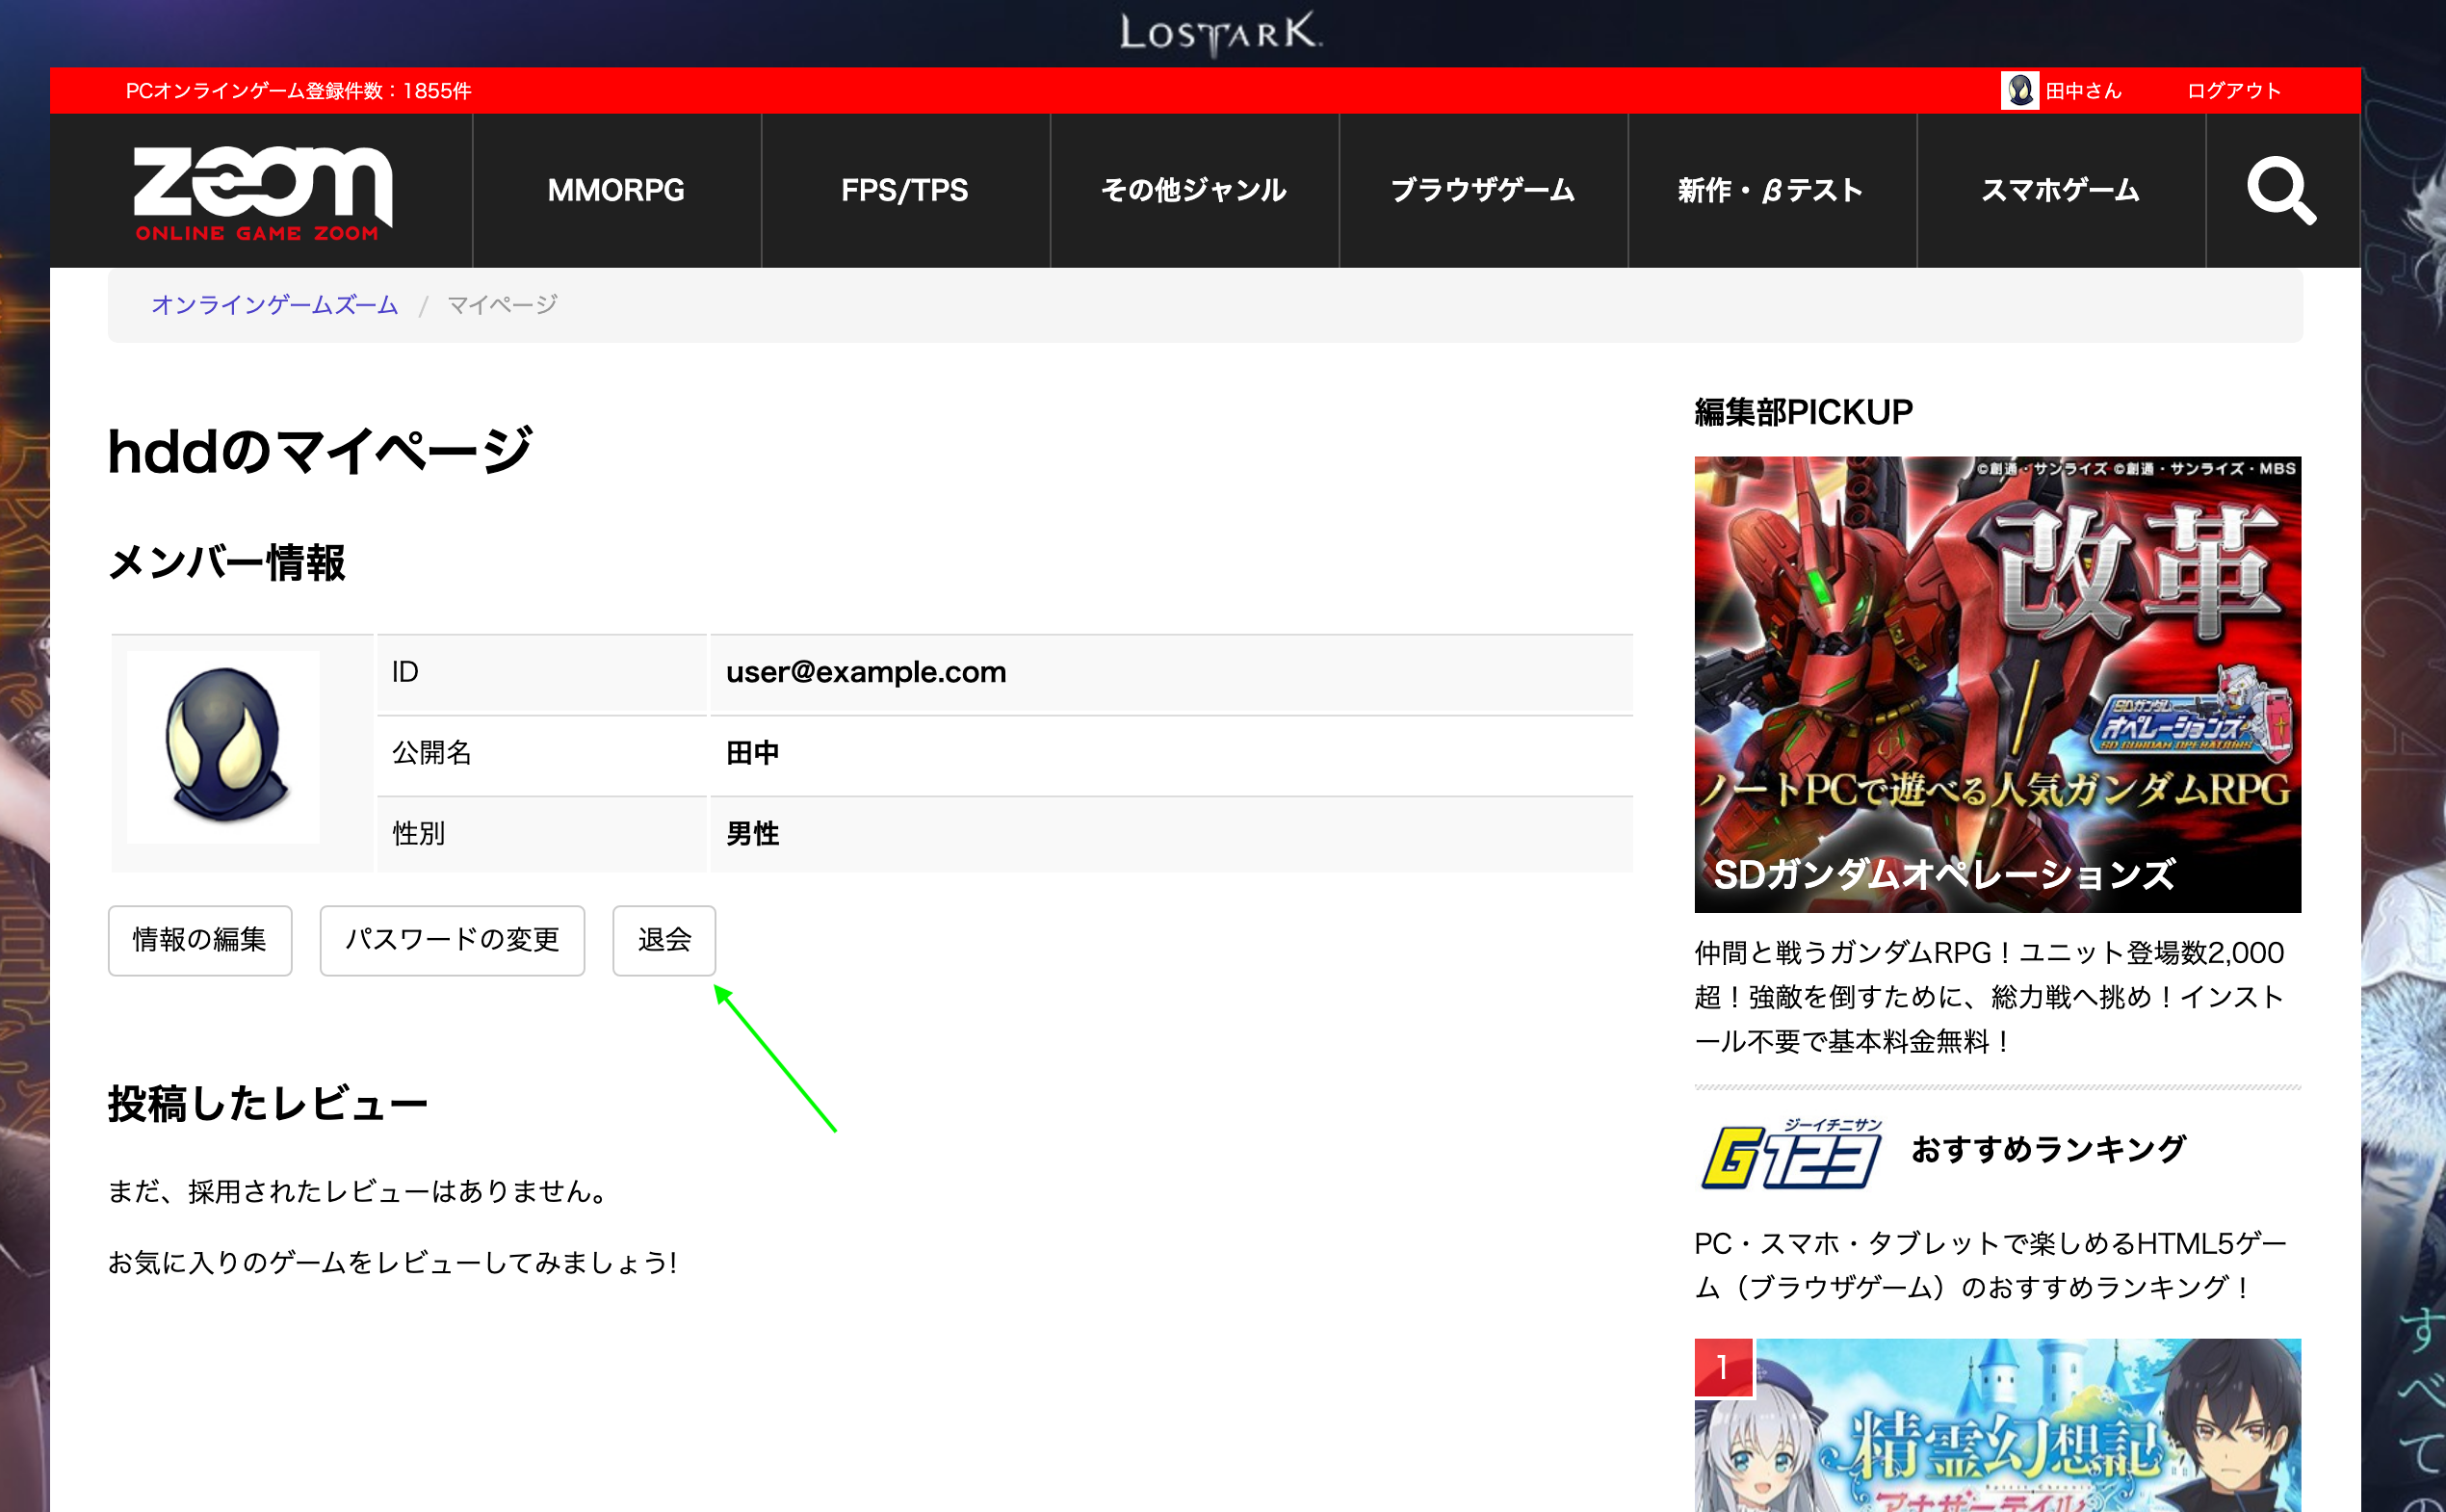The image size is (2446, 1512).
Task: Click the お気に入りのゲームをレビュー text
Action: [x=392, y=1263]
